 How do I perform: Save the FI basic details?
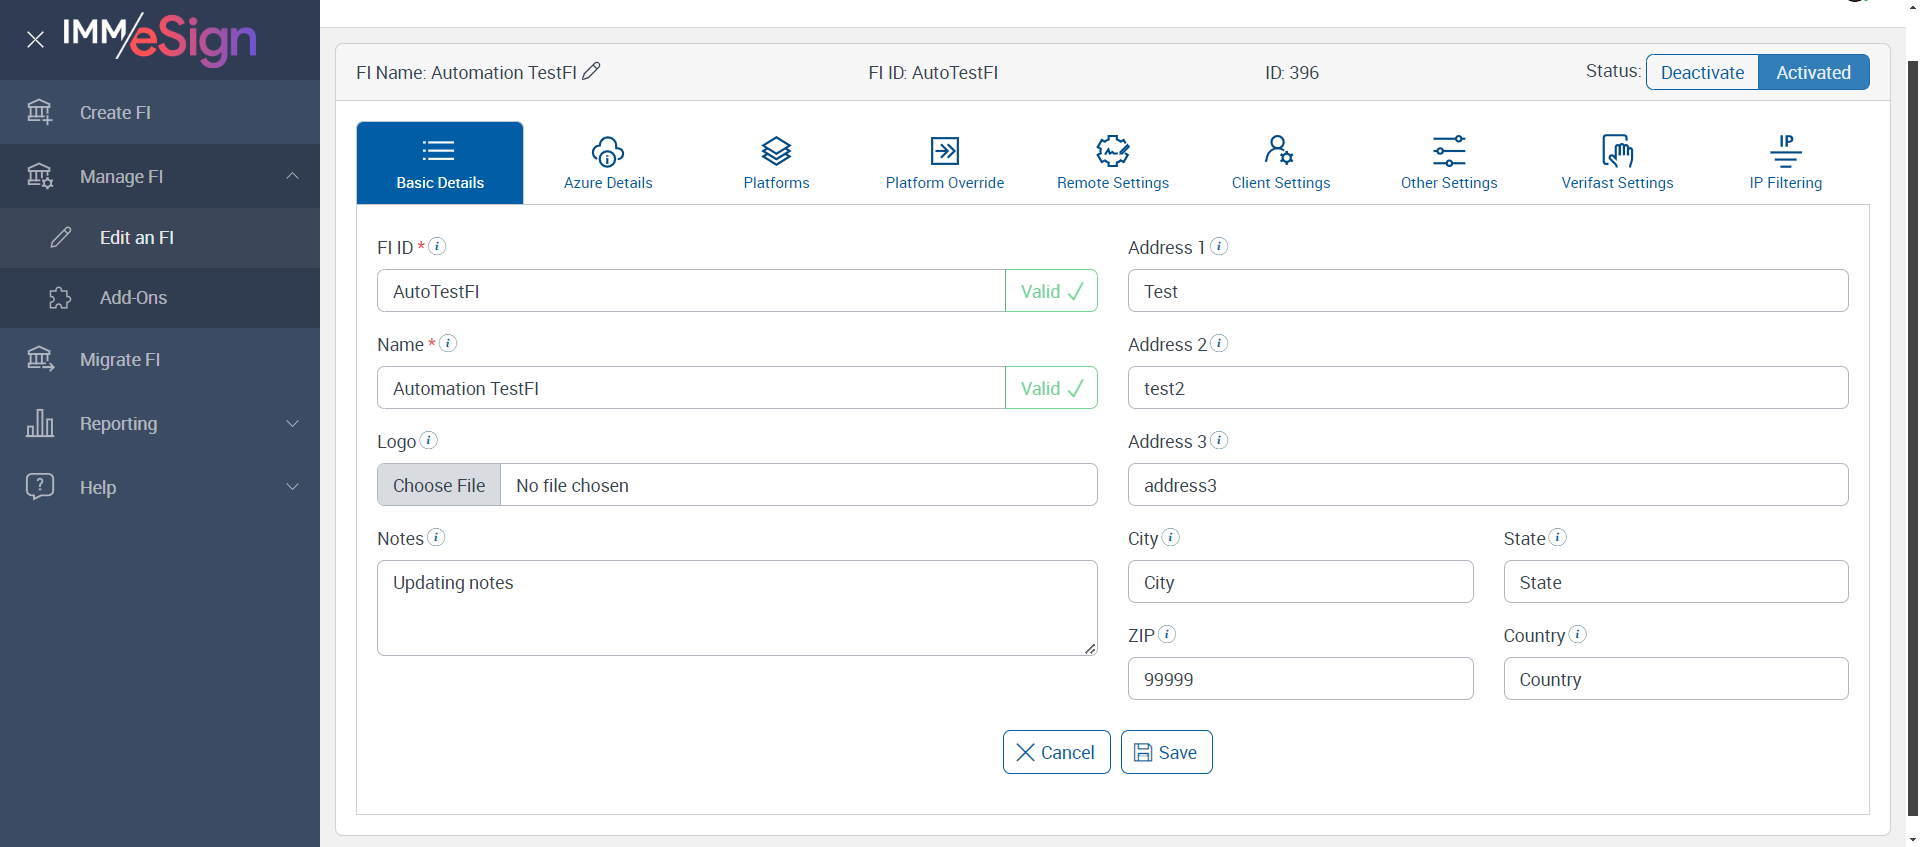[x=1166, y=752]
